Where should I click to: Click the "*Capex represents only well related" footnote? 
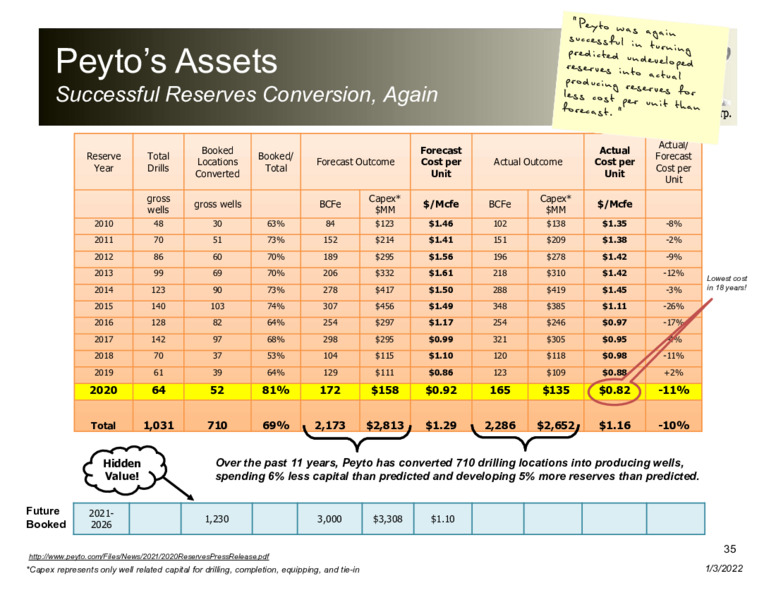click(193, 570)
